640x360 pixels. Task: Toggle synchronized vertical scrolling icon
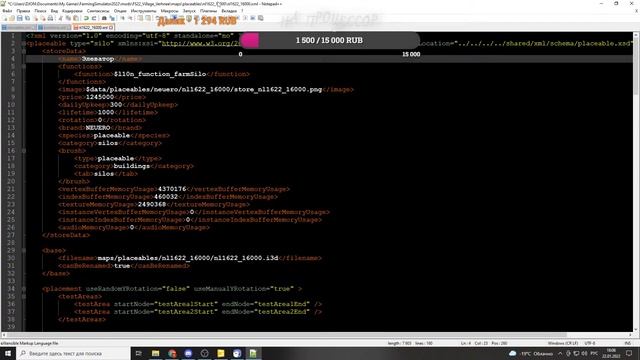click(x=140, y=18)
